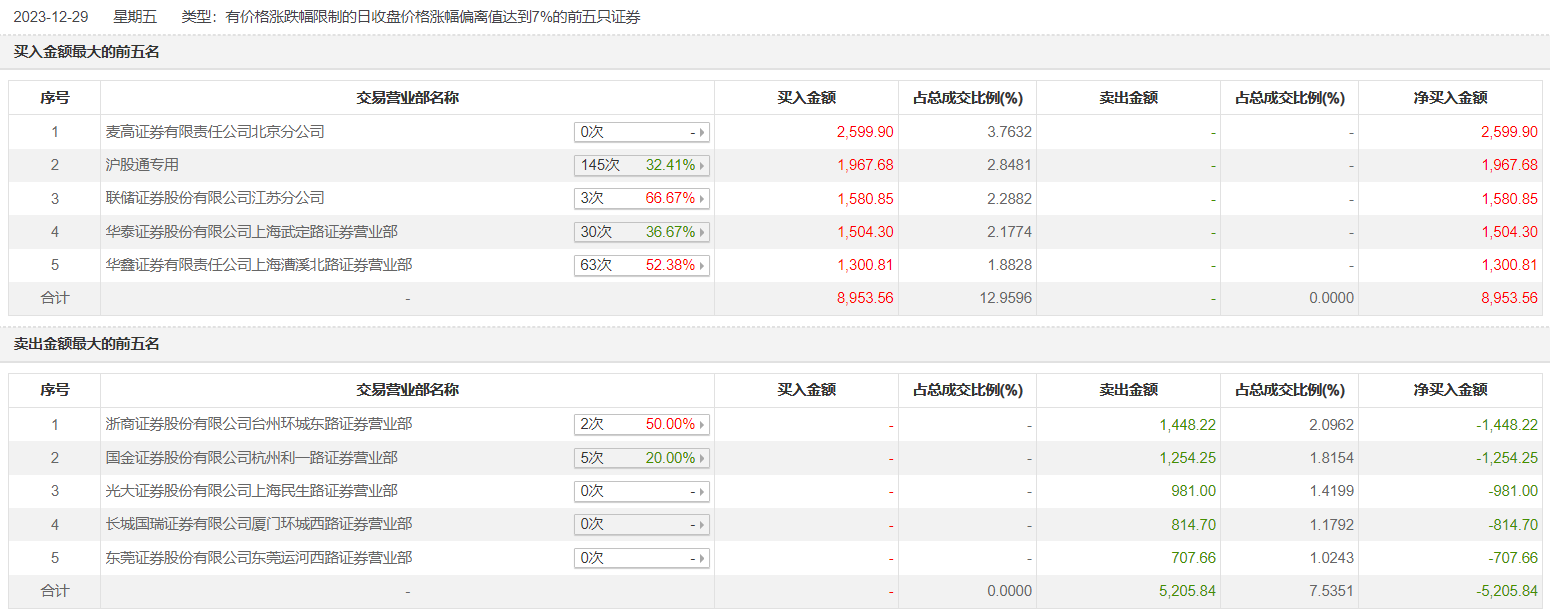Click 卖出金额 column header in sell table
Image resolution: width=1550 pixels, height=614 pixels.
point(1128,390)
